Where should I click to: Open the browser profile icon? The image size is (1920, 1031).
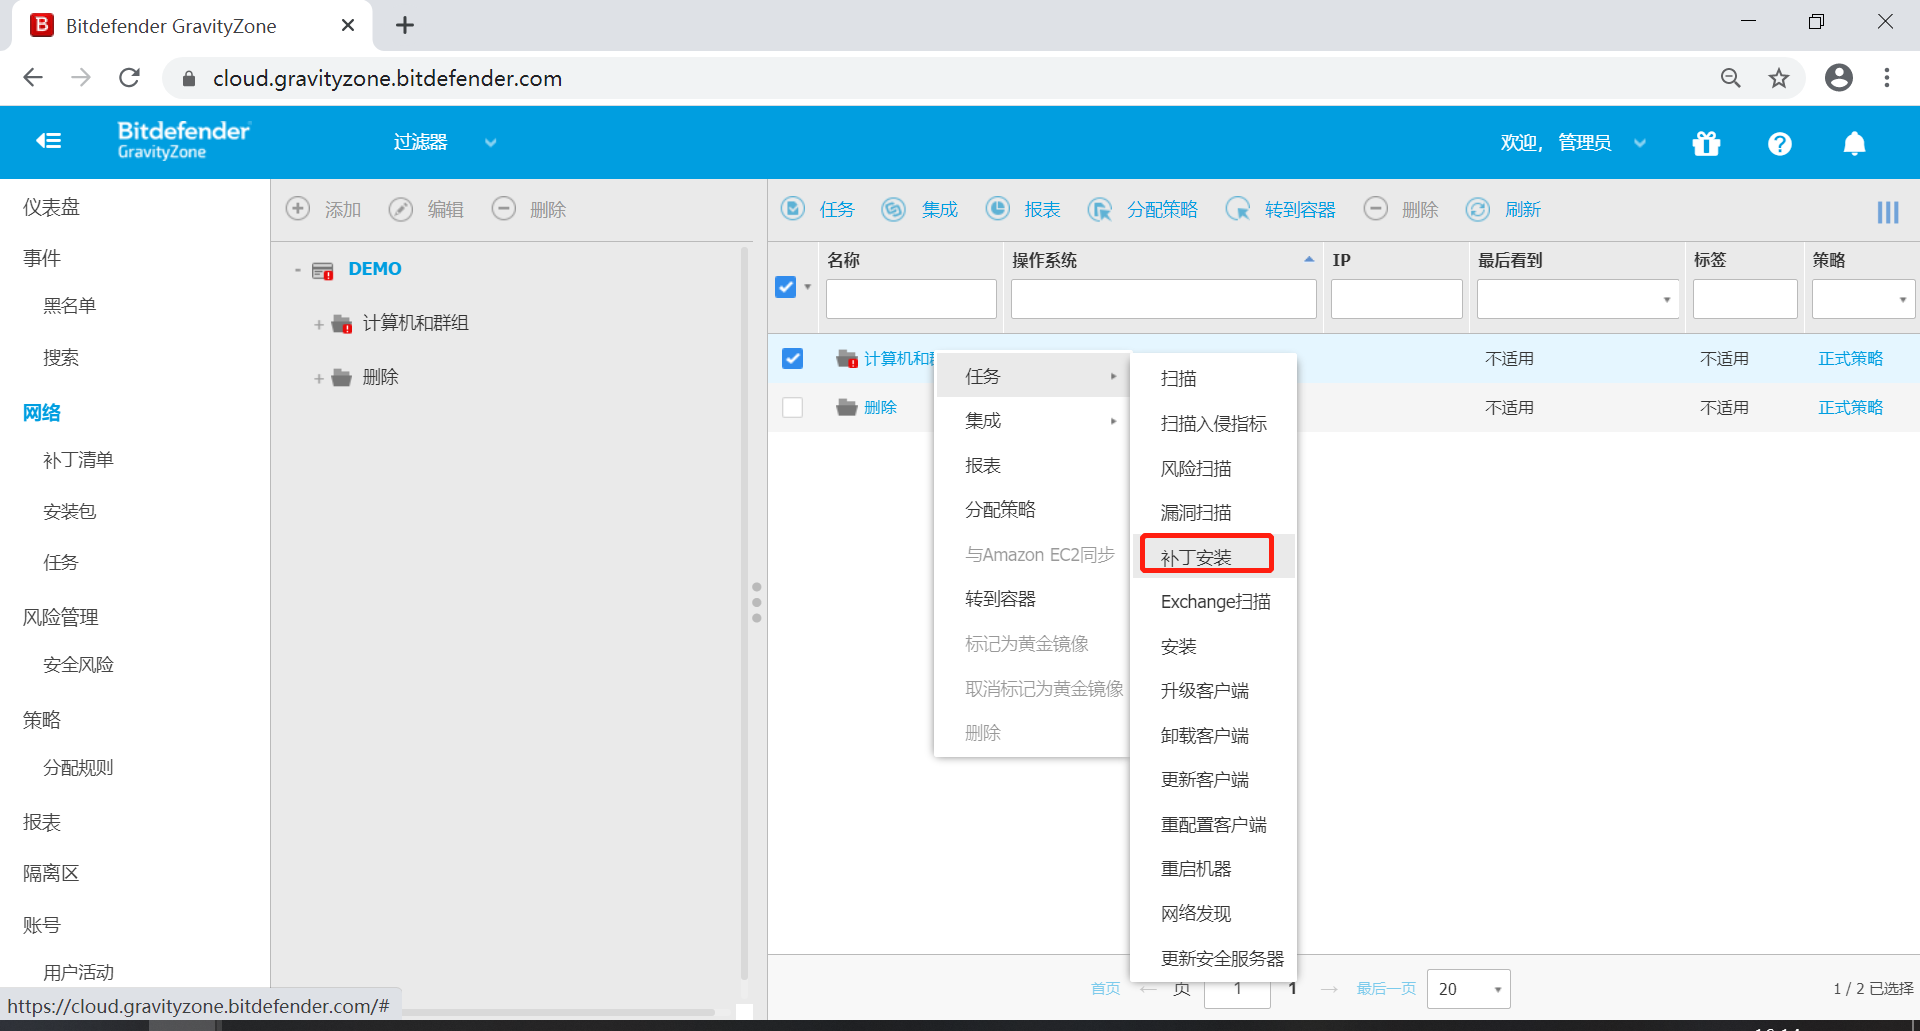[1839, 78]
